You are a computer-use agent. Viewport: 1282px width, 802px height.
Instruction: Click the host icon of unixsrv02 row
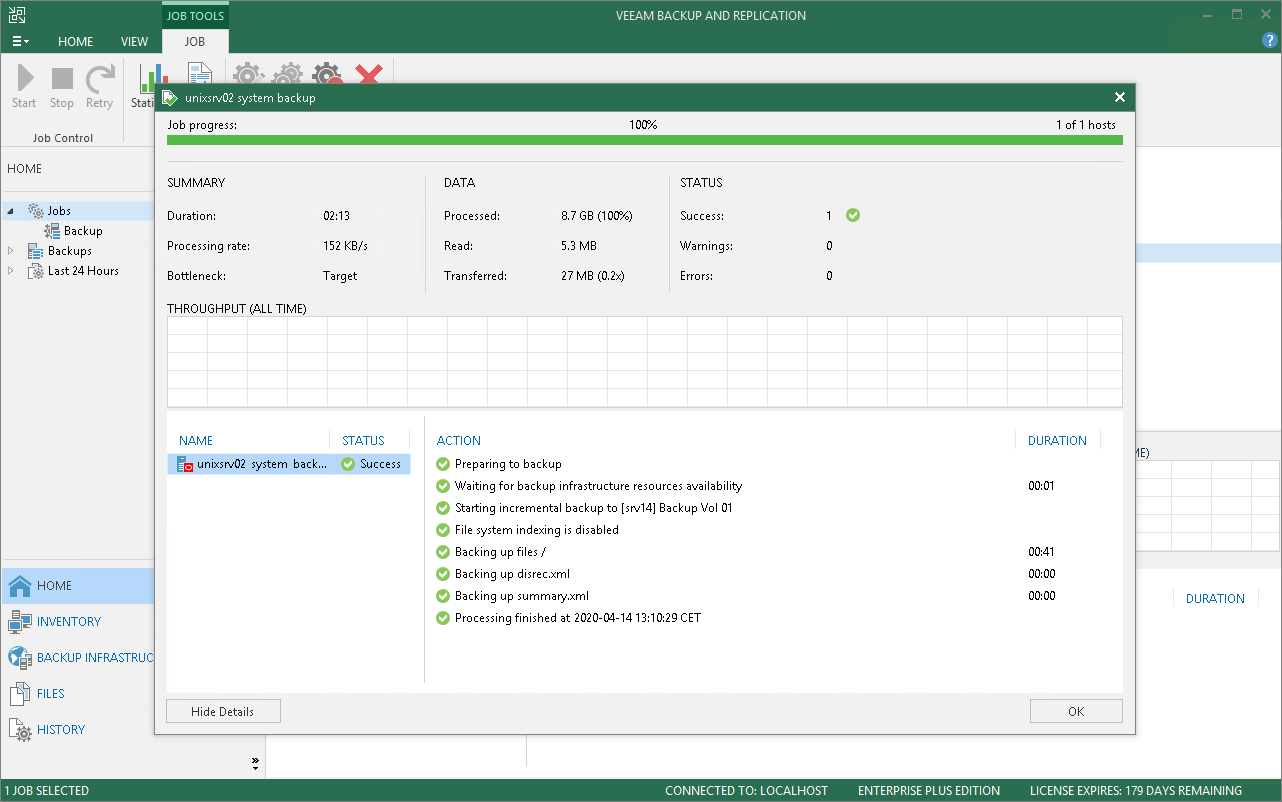[184, 464]
